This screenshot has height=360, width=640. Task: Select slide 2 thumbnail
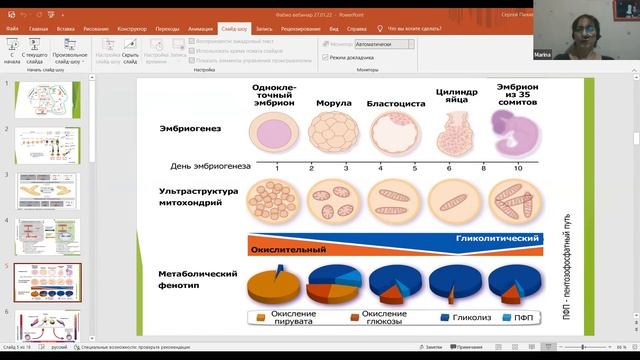pyautogui.click(x=48, y=145)
